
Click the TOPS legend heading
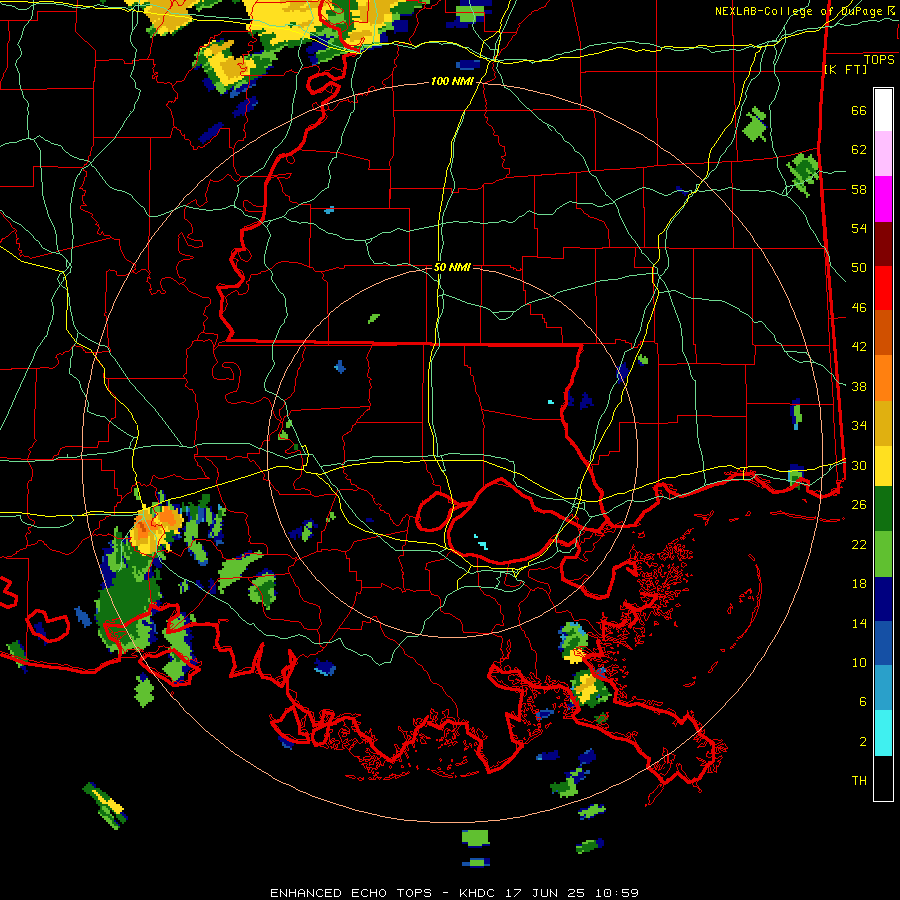(x=879, y=60)
